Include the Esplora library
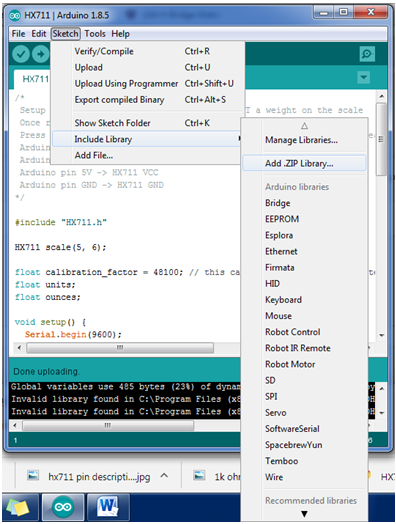Screen dimensions: 396x524 [304, 235]
